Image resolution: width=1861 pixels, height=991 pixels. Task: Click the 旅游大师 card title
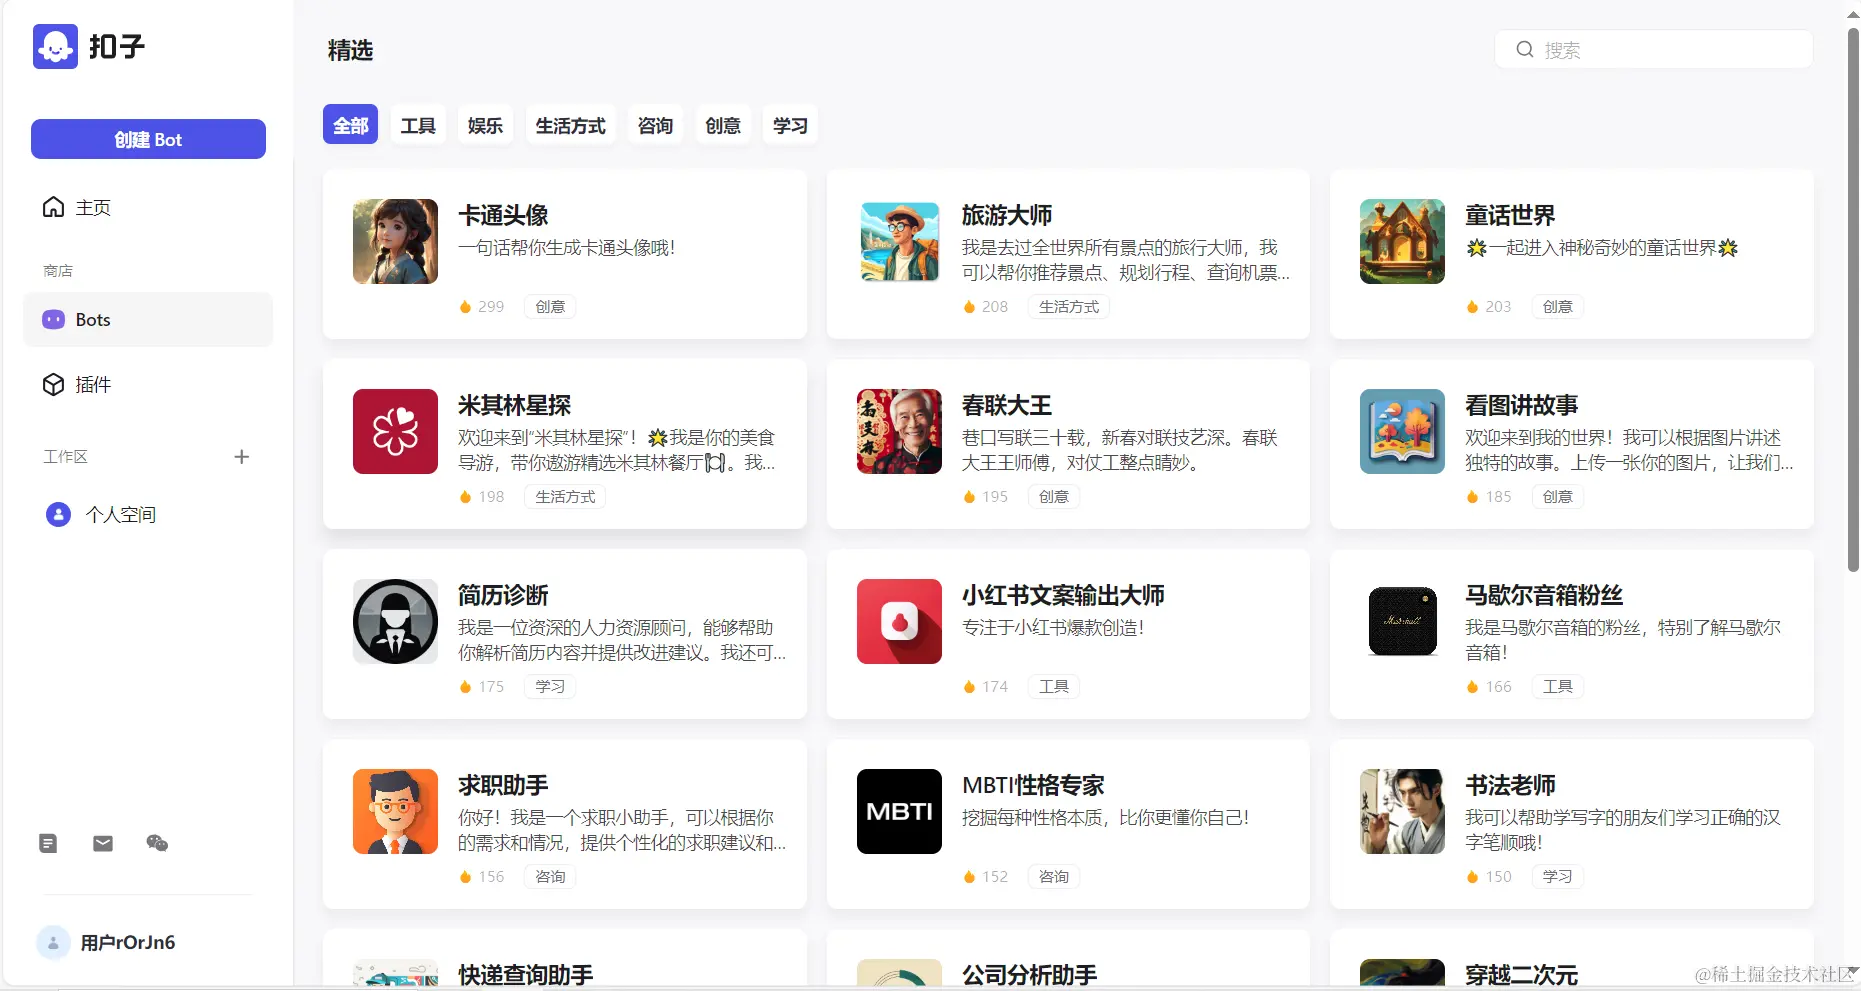coord(1007,215)
